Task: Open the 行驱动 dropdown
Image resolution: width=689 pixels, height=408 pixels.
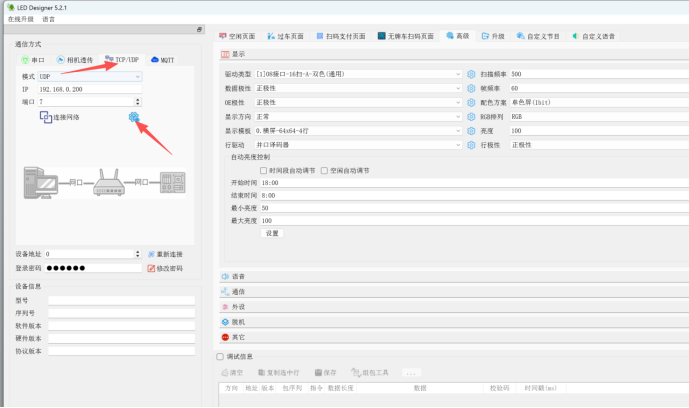Action: click(x=358, y=145)
